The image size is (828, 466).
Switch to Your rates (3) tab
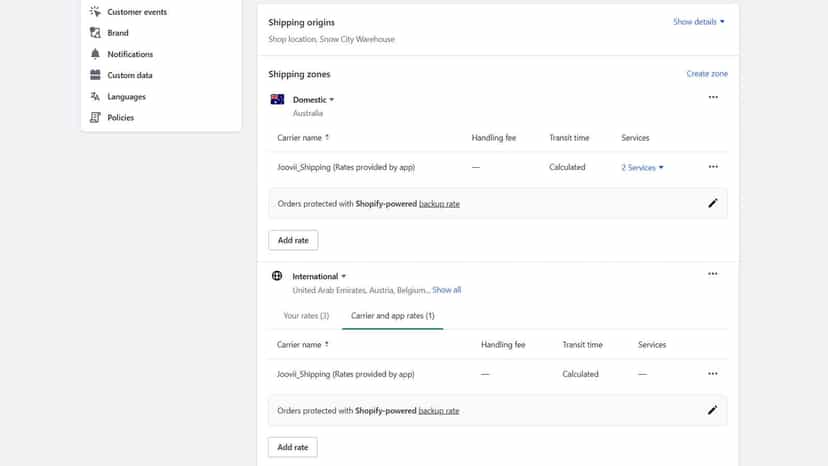(306, 315)
